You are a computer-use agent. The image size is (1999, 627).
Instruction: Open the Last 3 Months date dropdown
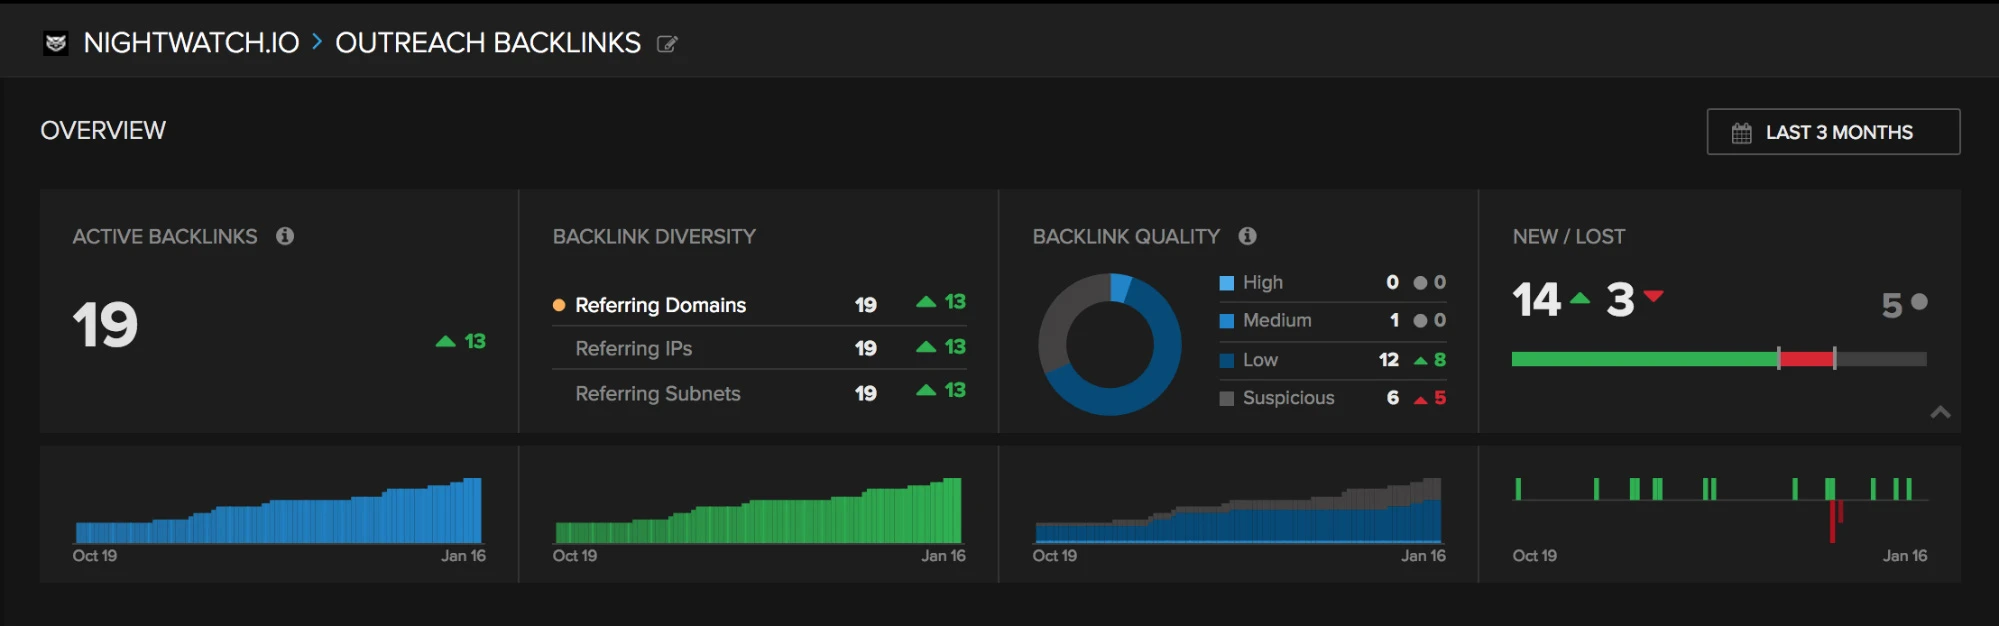point(1833,132)
